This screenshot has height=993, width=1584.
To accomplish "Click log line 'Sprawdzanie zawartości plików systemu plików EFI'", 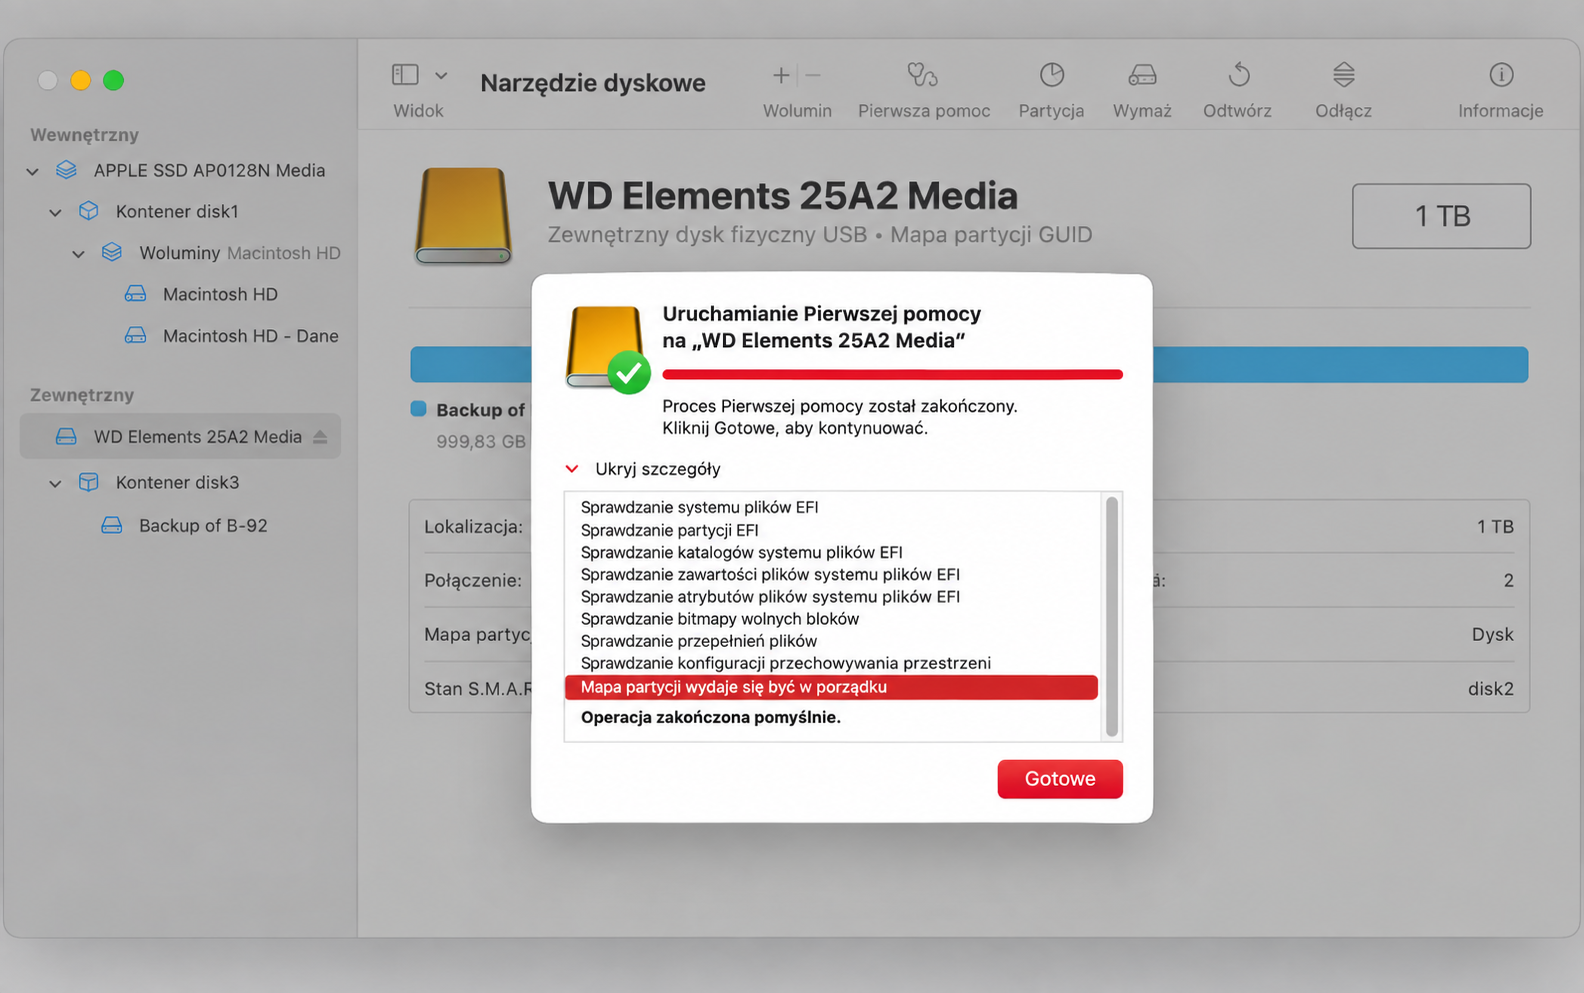I will point(770,574).
